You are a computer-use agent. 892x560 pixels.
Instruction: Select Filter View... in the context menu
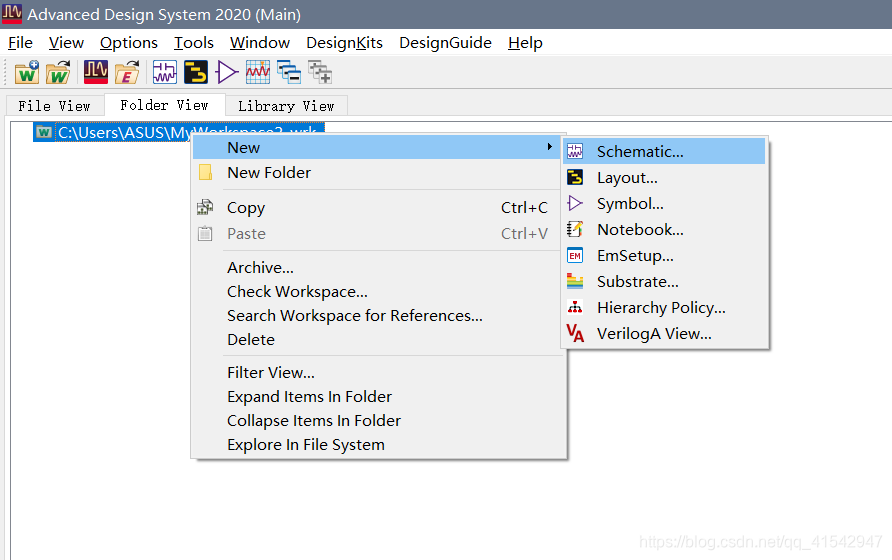[378, 372]
